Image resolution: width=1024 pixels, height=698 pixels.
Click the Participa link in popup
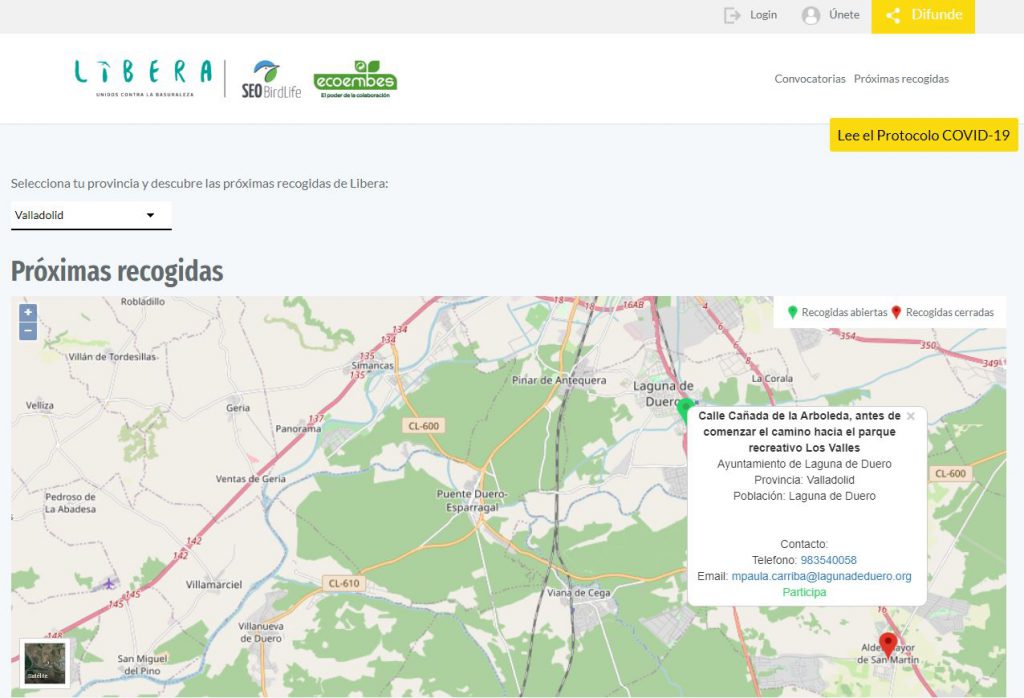(x=804, y=593)
